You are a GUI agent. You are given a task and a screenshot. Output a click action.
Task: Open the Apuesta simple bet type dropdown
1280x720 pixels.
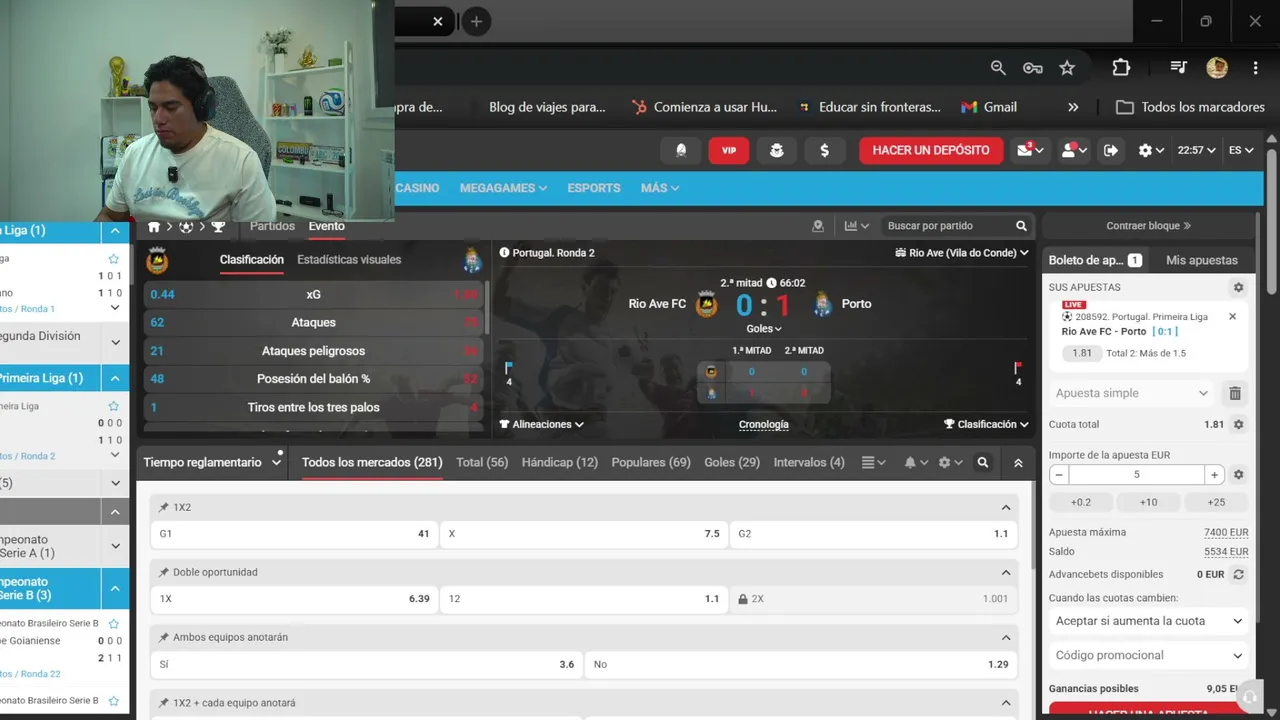[x=1133, y=393]
